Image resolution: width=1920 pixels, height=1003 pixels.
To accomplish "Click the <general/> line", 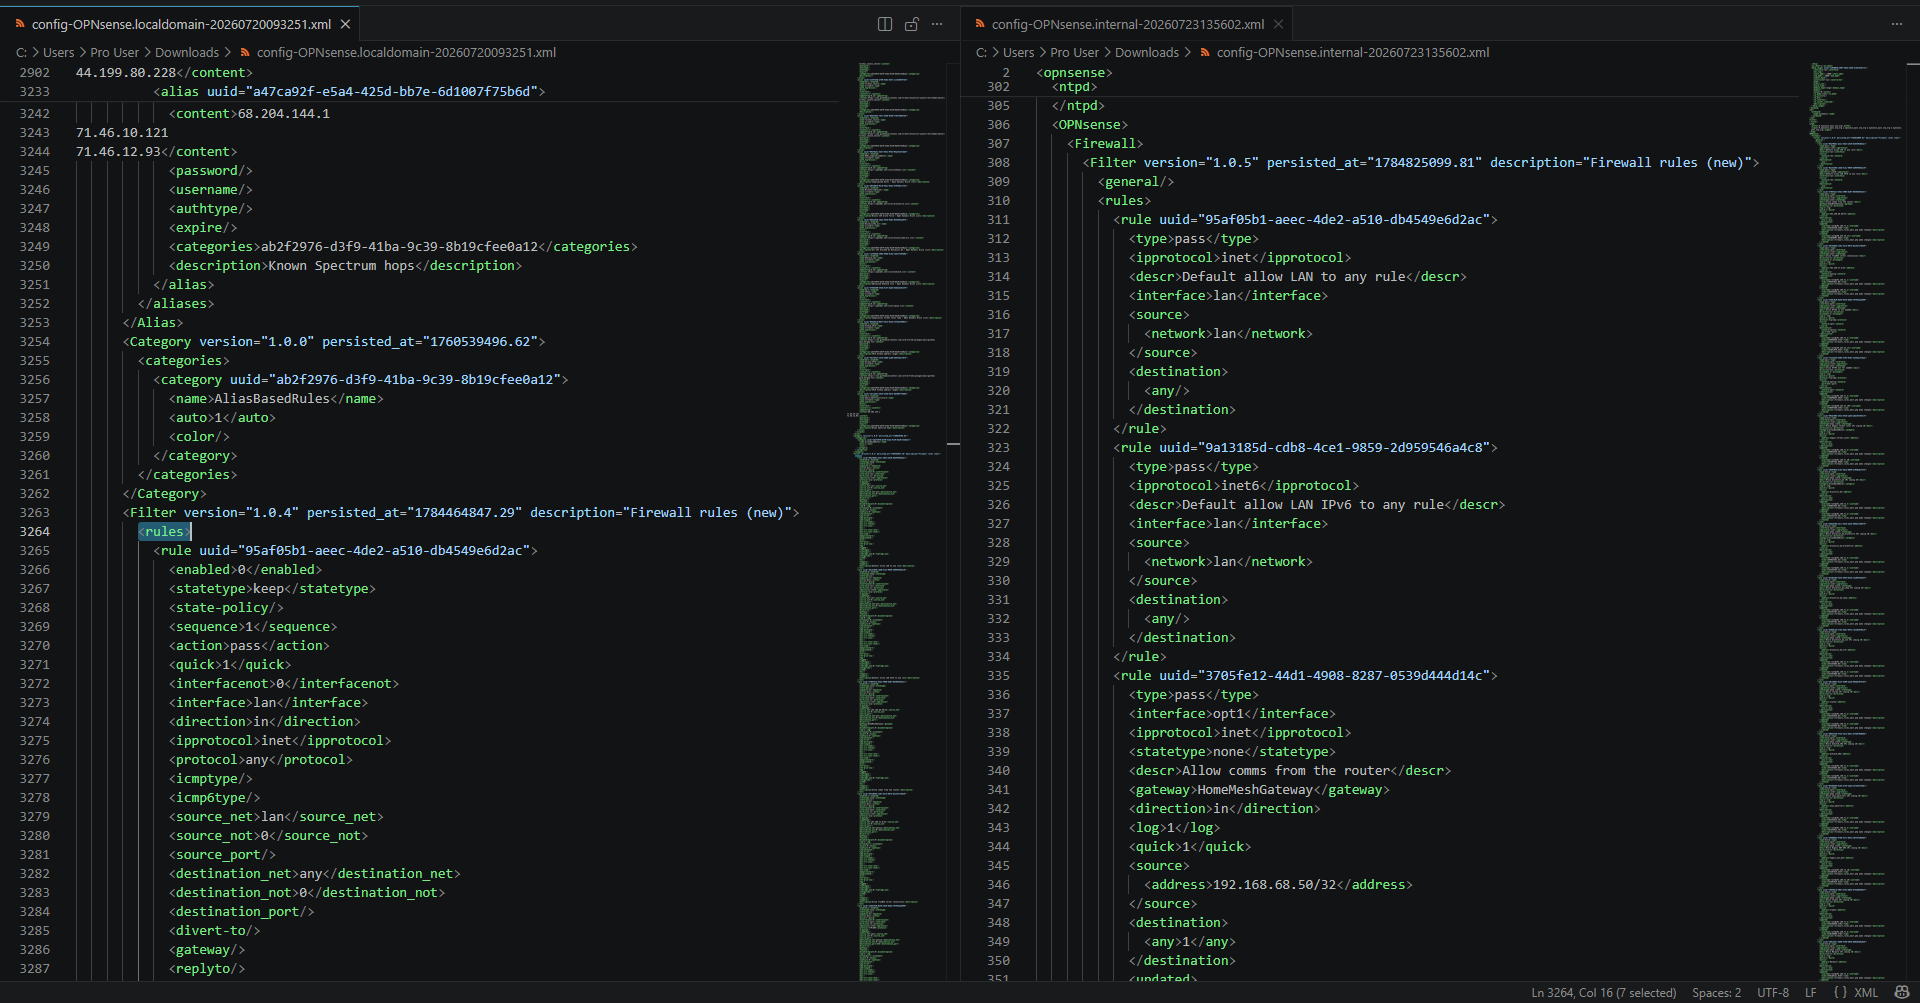I will (x=1136, y=182).
